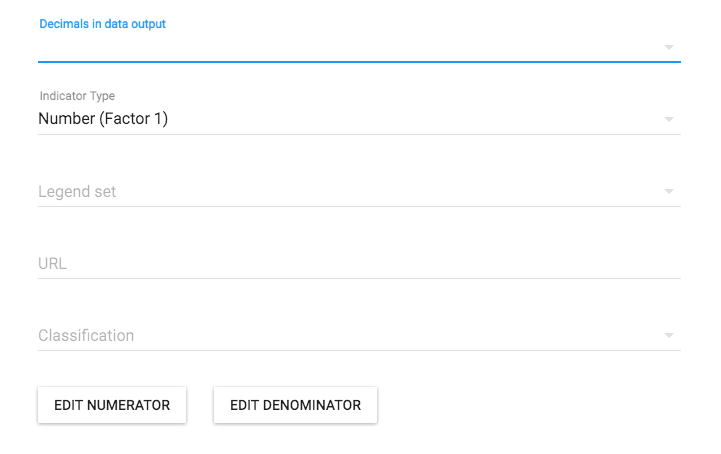Open the Decimals in data output select field
Screen dimensions: 721x454
click(350, 46)
